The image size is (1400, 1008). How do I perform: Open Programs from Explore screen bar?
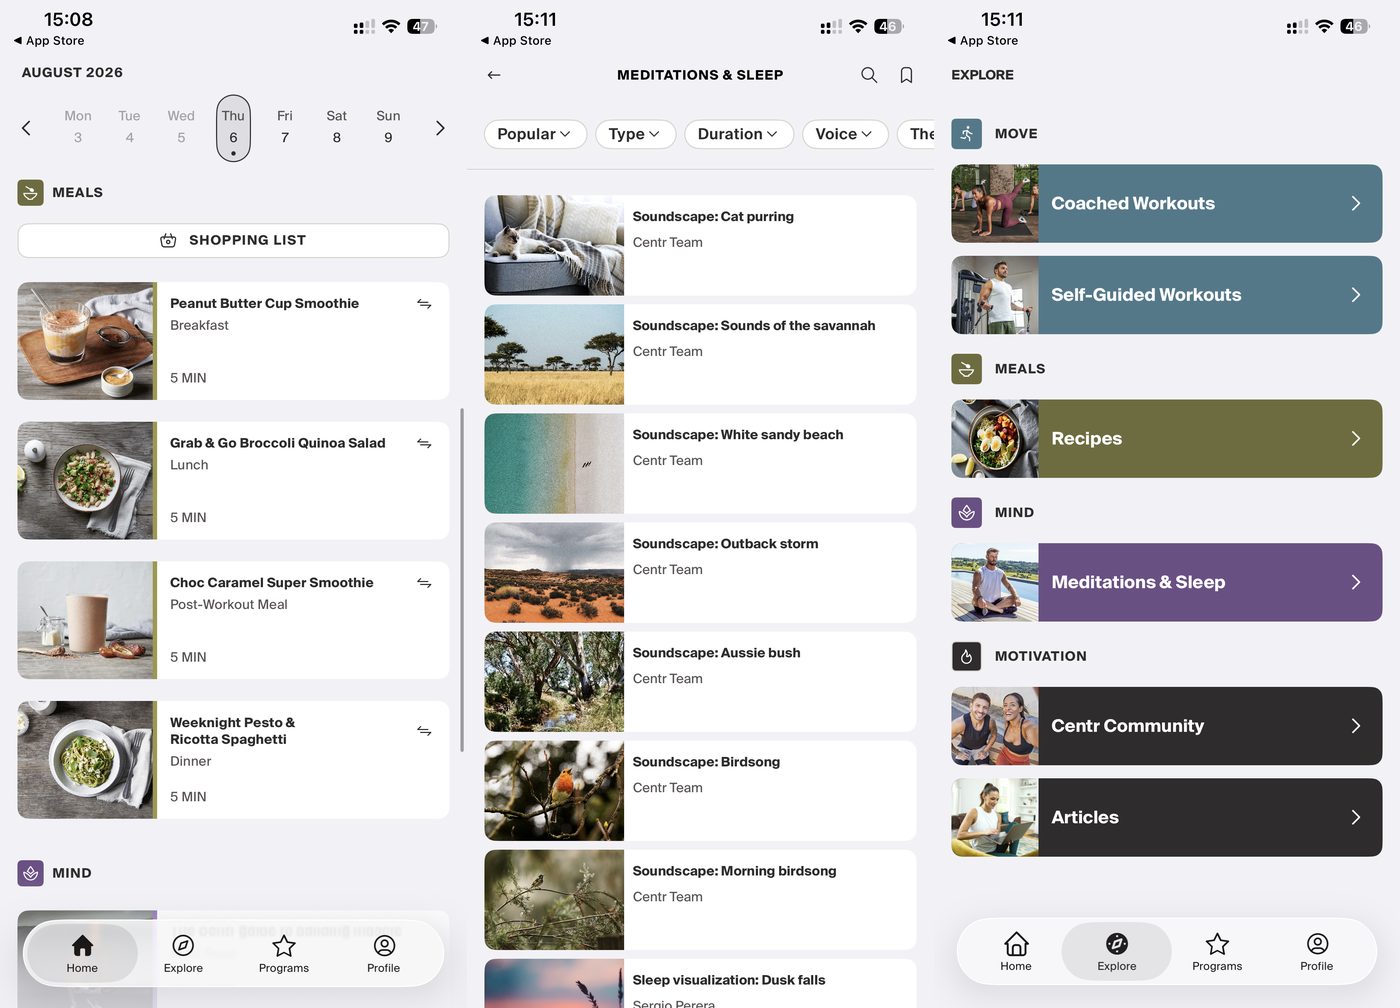1217,952
